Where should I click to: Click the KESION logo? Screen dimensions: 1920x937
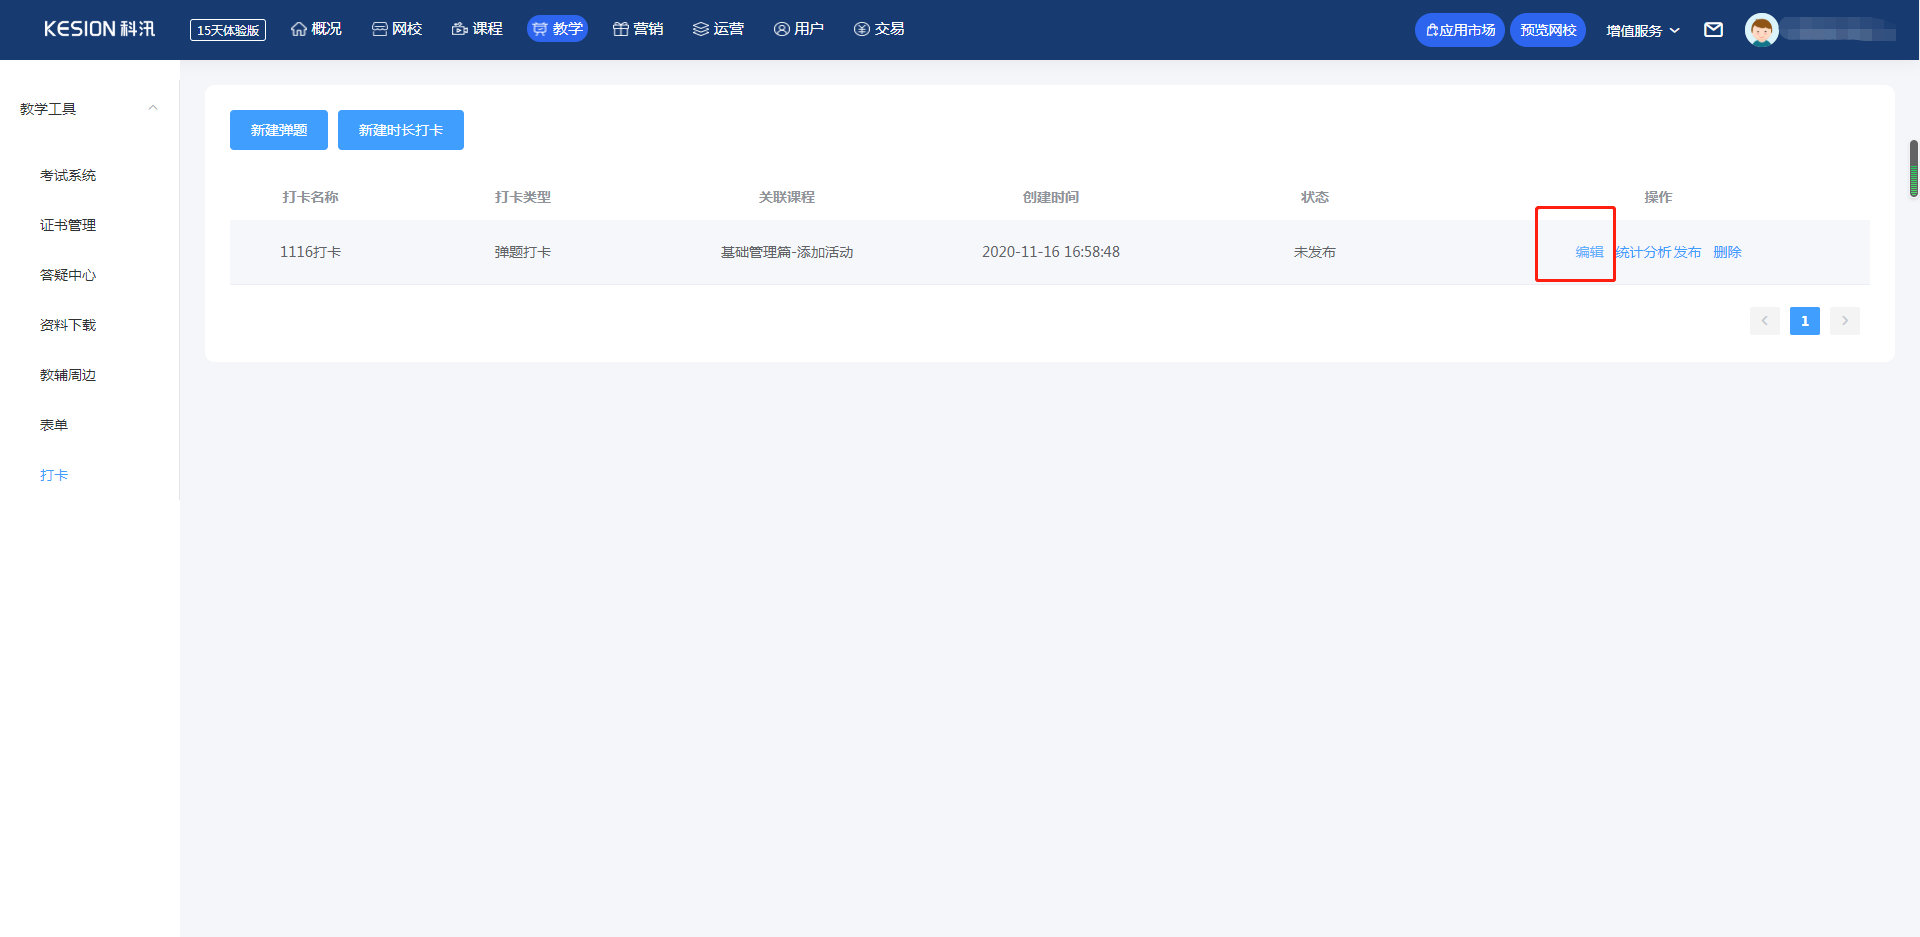[x=99, y=29]
